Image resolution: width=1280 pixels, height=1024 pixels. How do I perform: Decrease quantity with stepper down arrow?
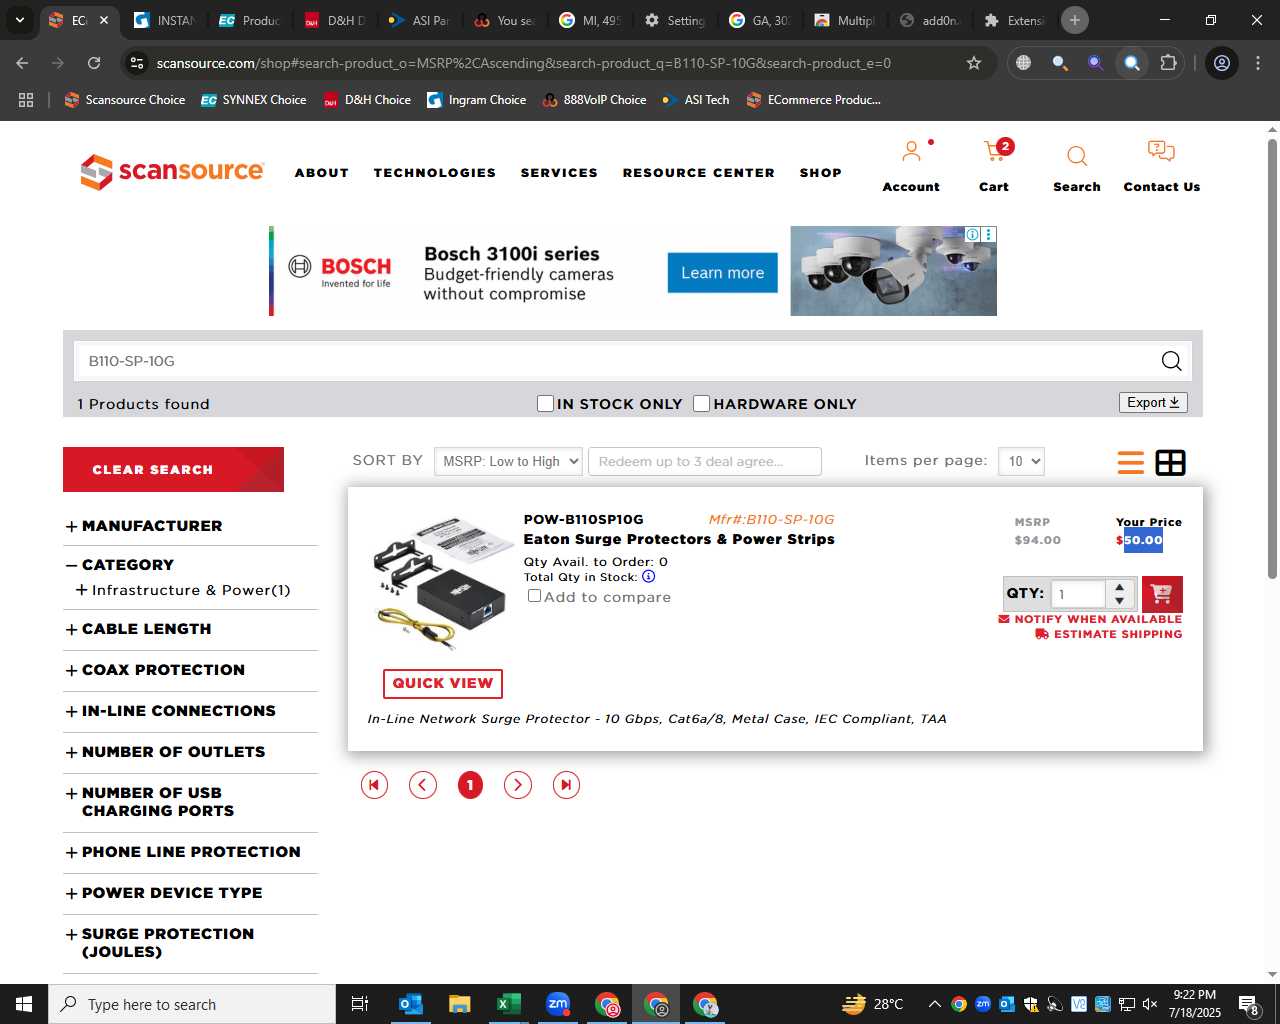[1120, 601]
